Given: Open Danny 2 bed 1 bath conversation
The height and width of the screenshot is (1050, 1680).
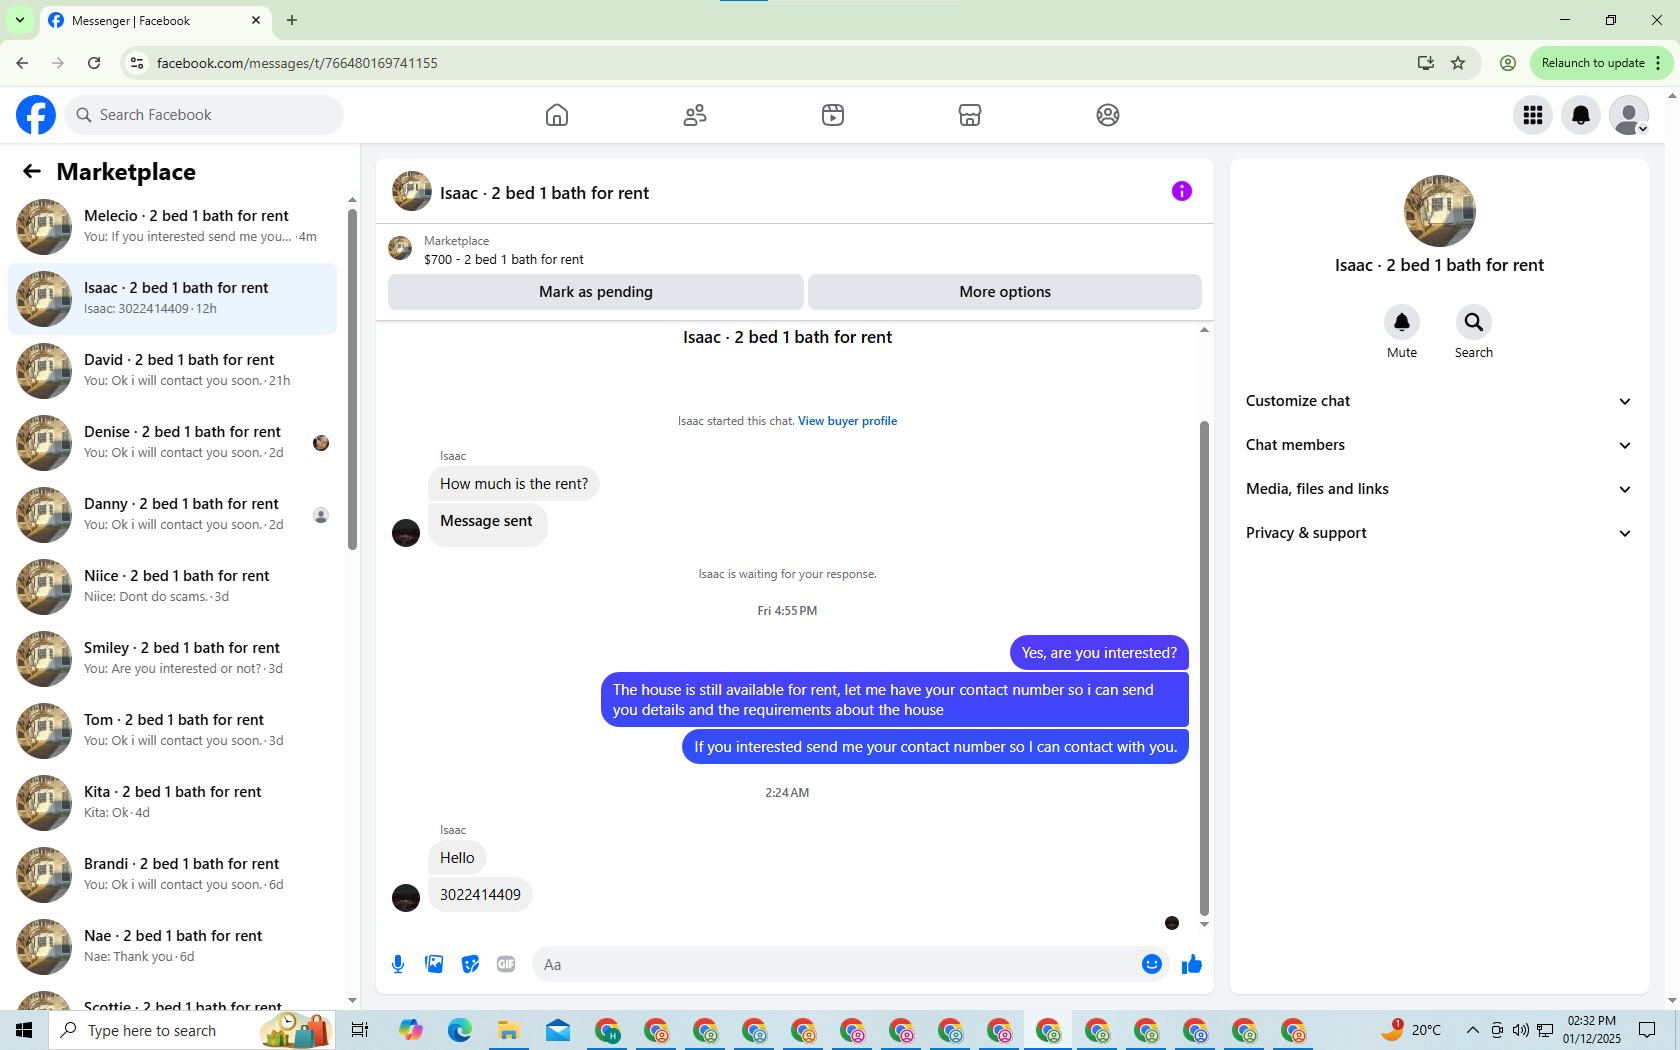Looking at the screenshot, I should 172,515.
